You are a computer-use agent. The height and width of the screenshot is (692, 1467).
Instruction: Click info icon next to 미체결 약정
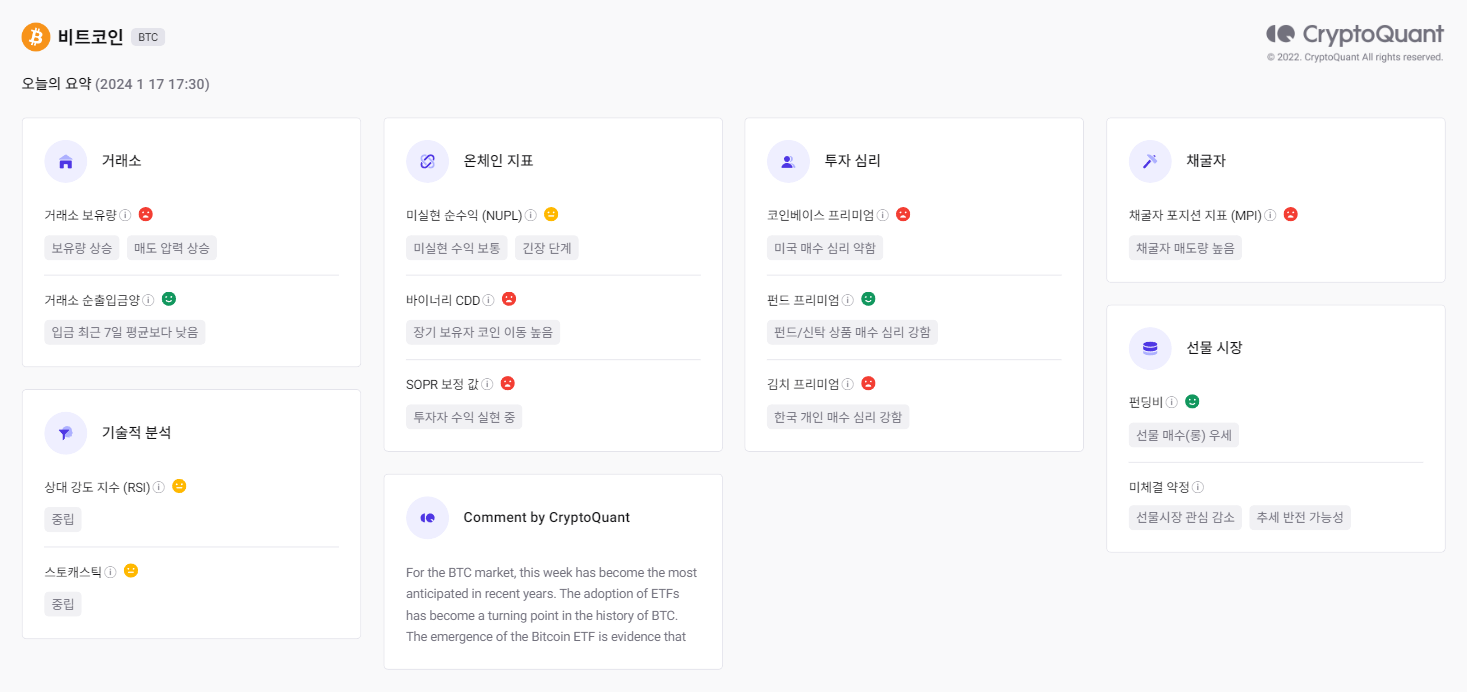tap(1198, 487)
